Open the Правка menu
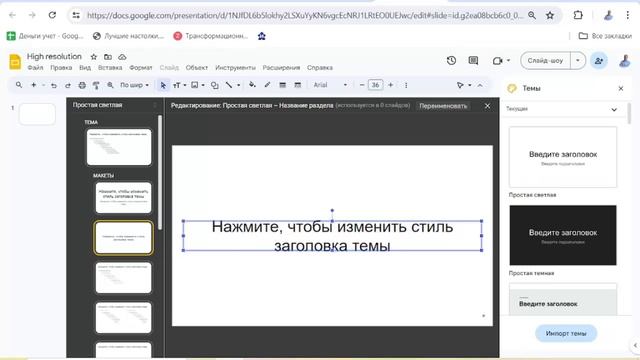This screenshot has width=640, height=360. (61, 68)
